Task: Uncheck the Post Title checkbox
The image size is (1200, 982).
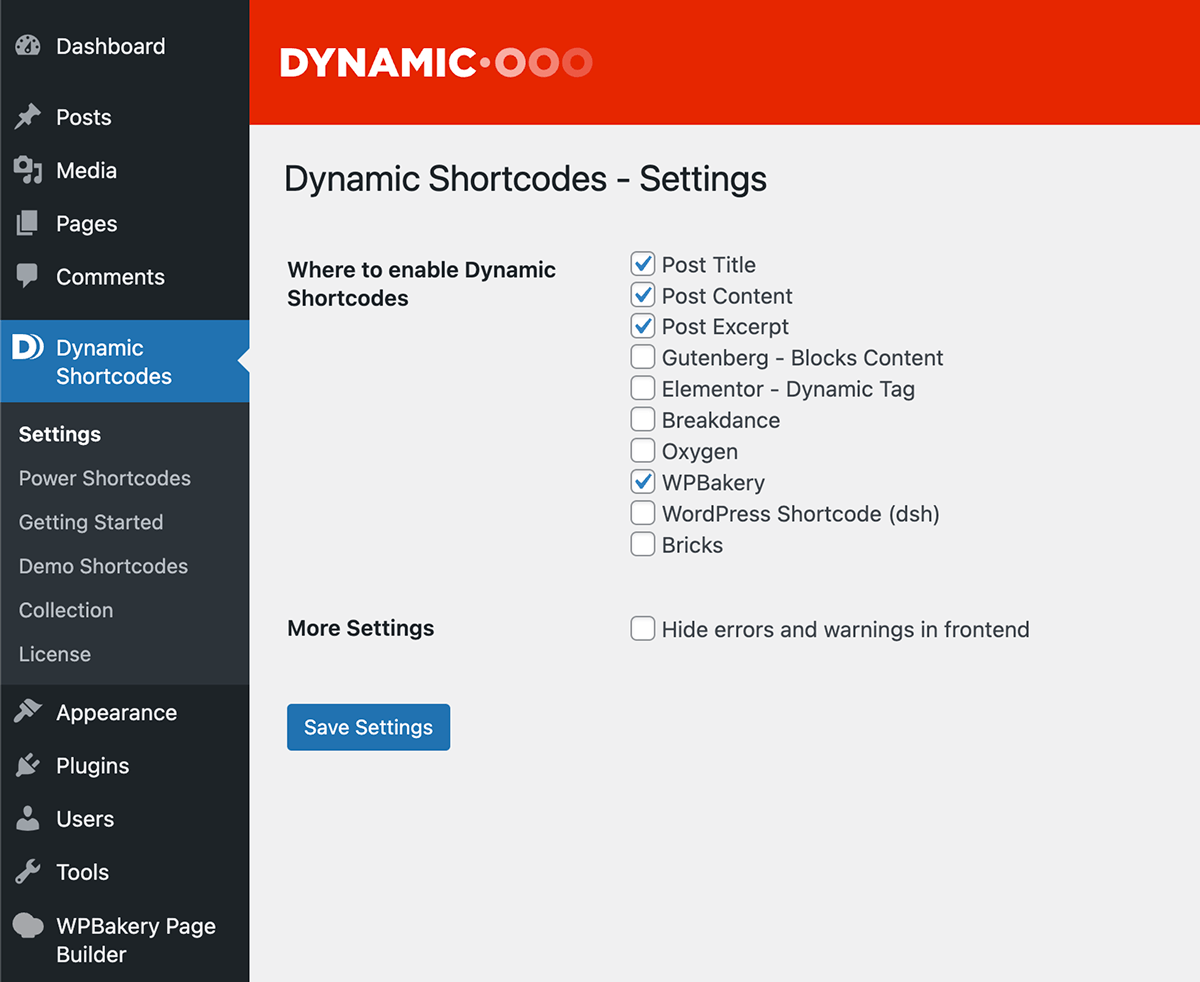Action: pos(643,265)
